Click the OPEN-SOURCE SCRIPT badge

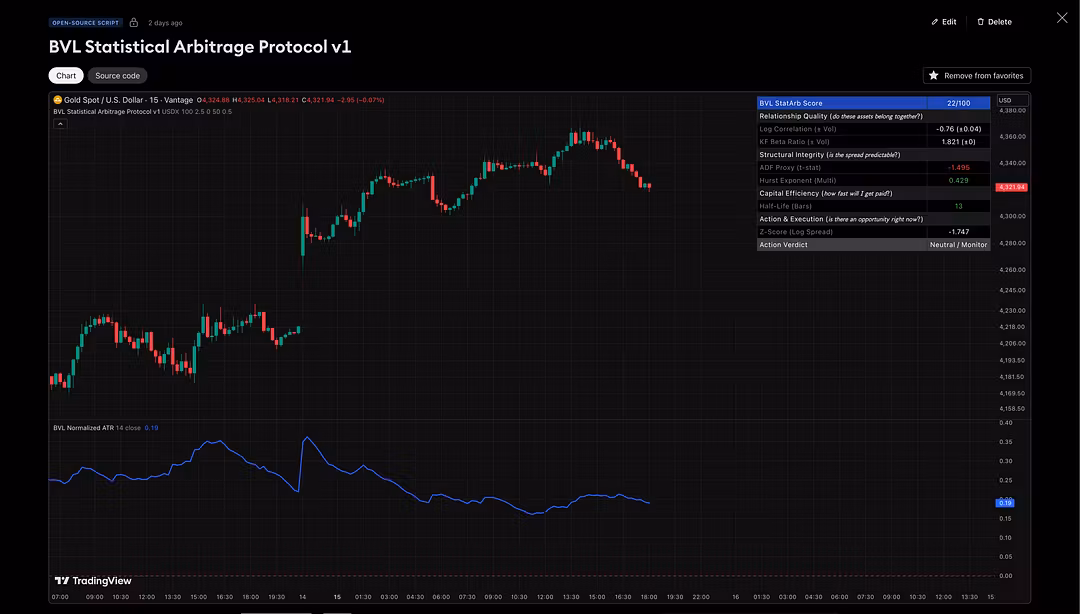[x=85, y=23]
